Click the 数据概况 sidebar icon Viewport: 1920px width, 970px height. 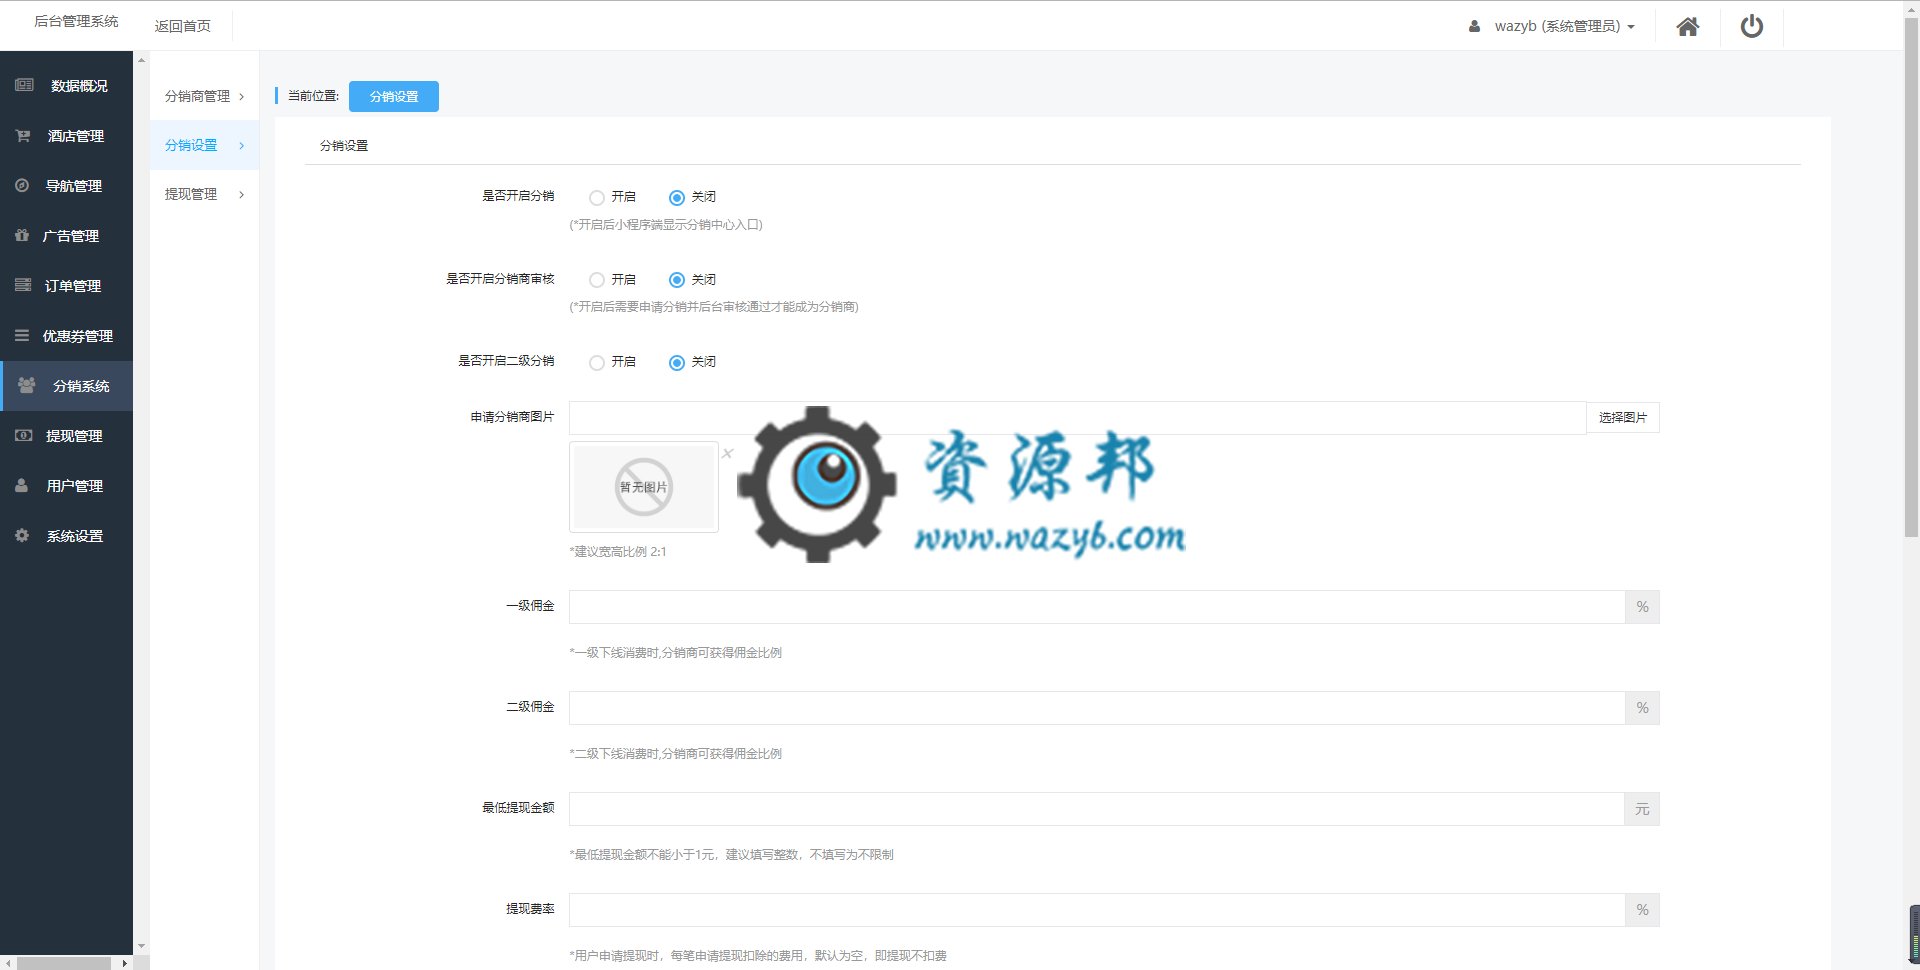(24, 85)
